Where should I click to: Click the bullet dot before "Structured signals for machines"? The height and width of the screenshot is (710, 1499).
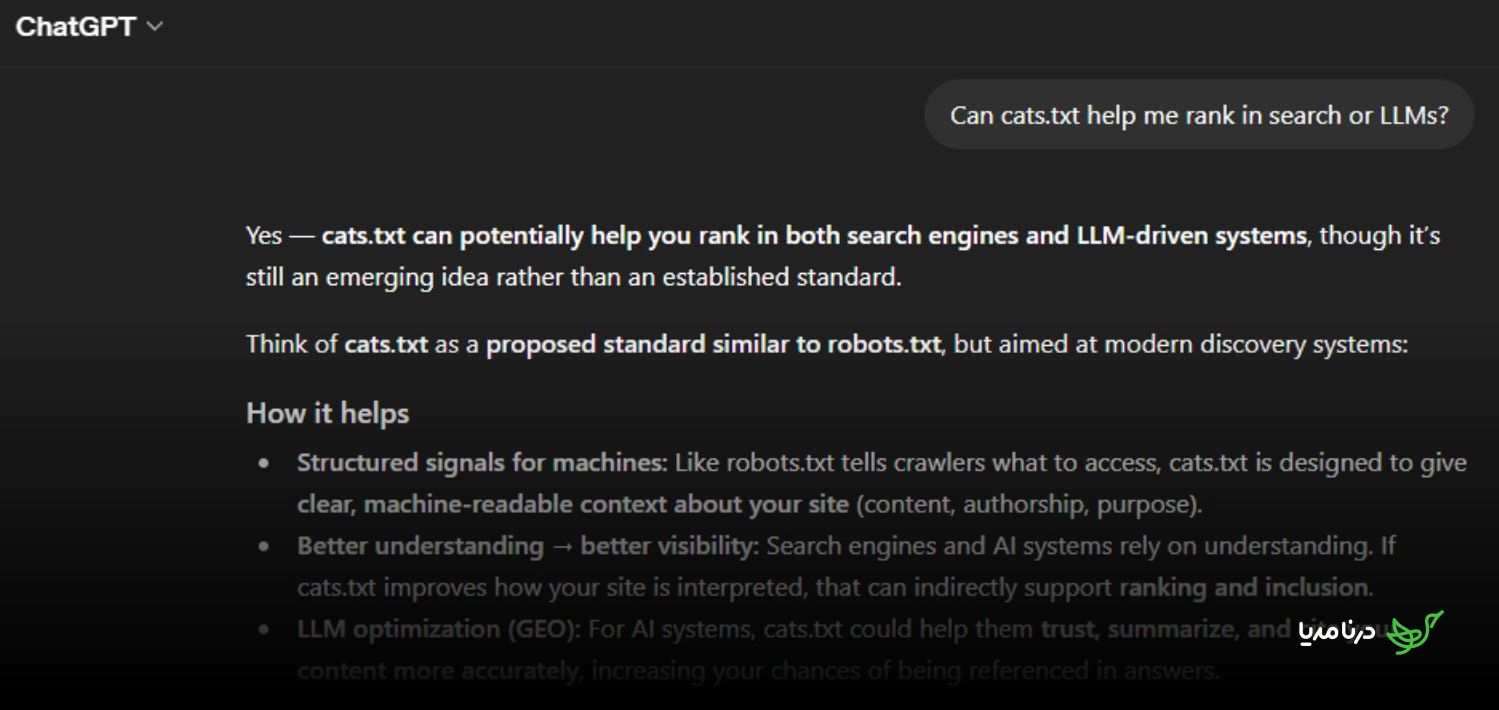coord(264,464)
